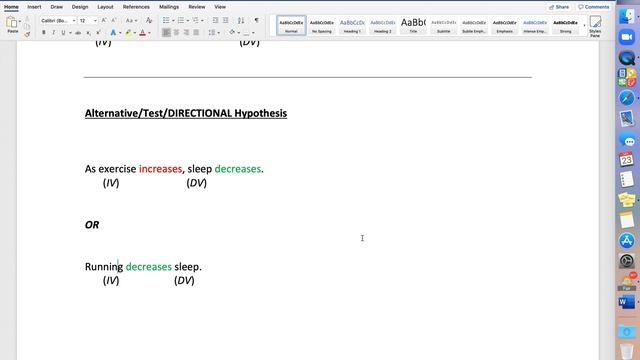Click the Clear Formatting icon
Screen dimensions: 640x360
[149, 20]
